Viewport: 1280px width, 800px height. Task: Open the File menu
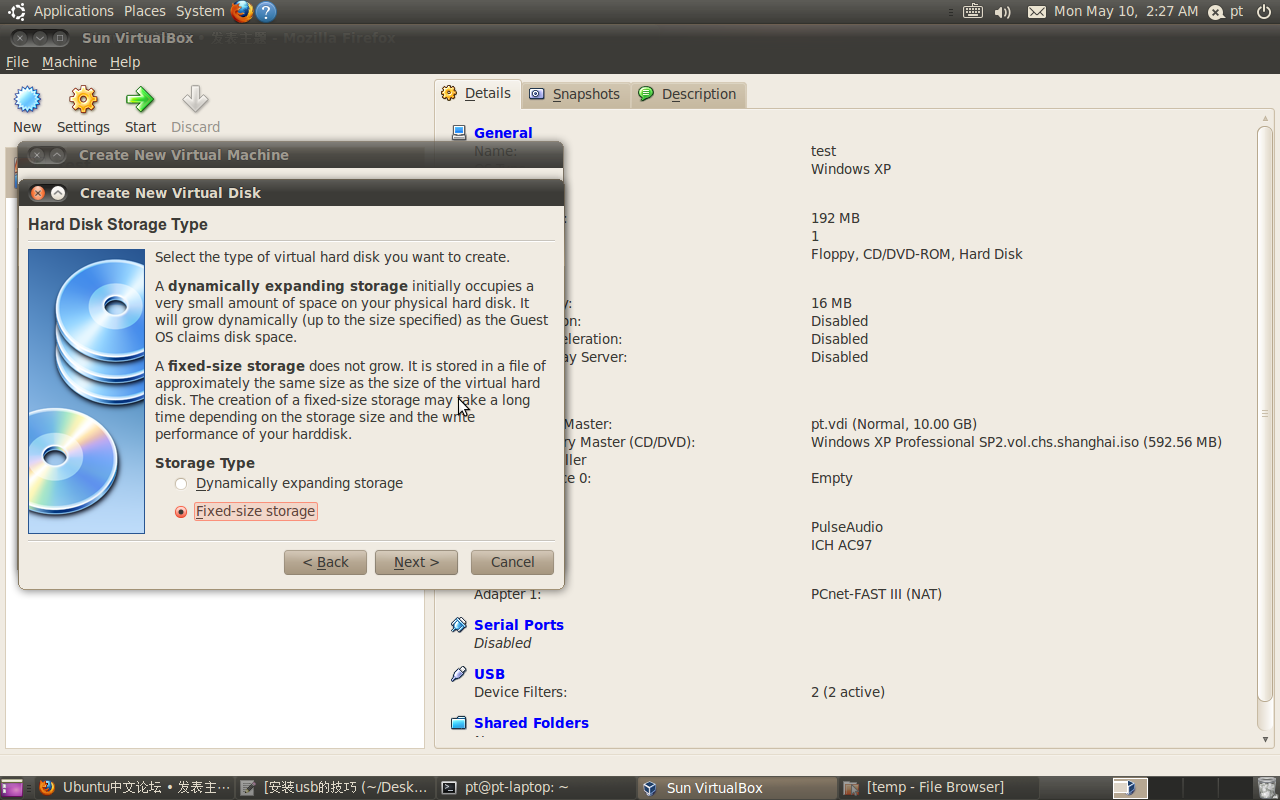[17, 62]
